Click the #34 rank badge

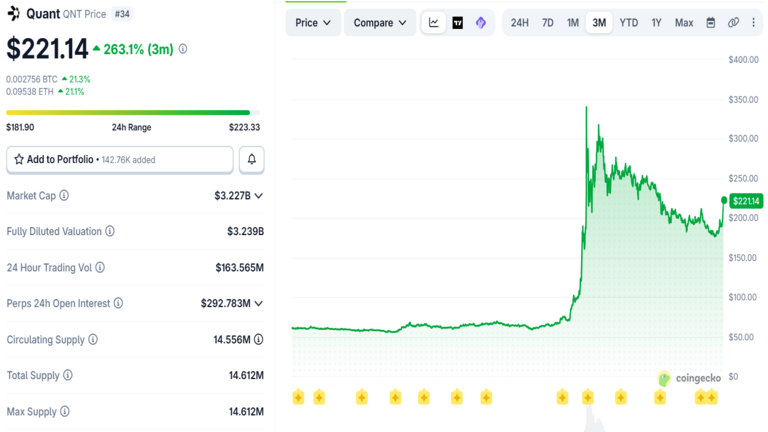point(122,14)
